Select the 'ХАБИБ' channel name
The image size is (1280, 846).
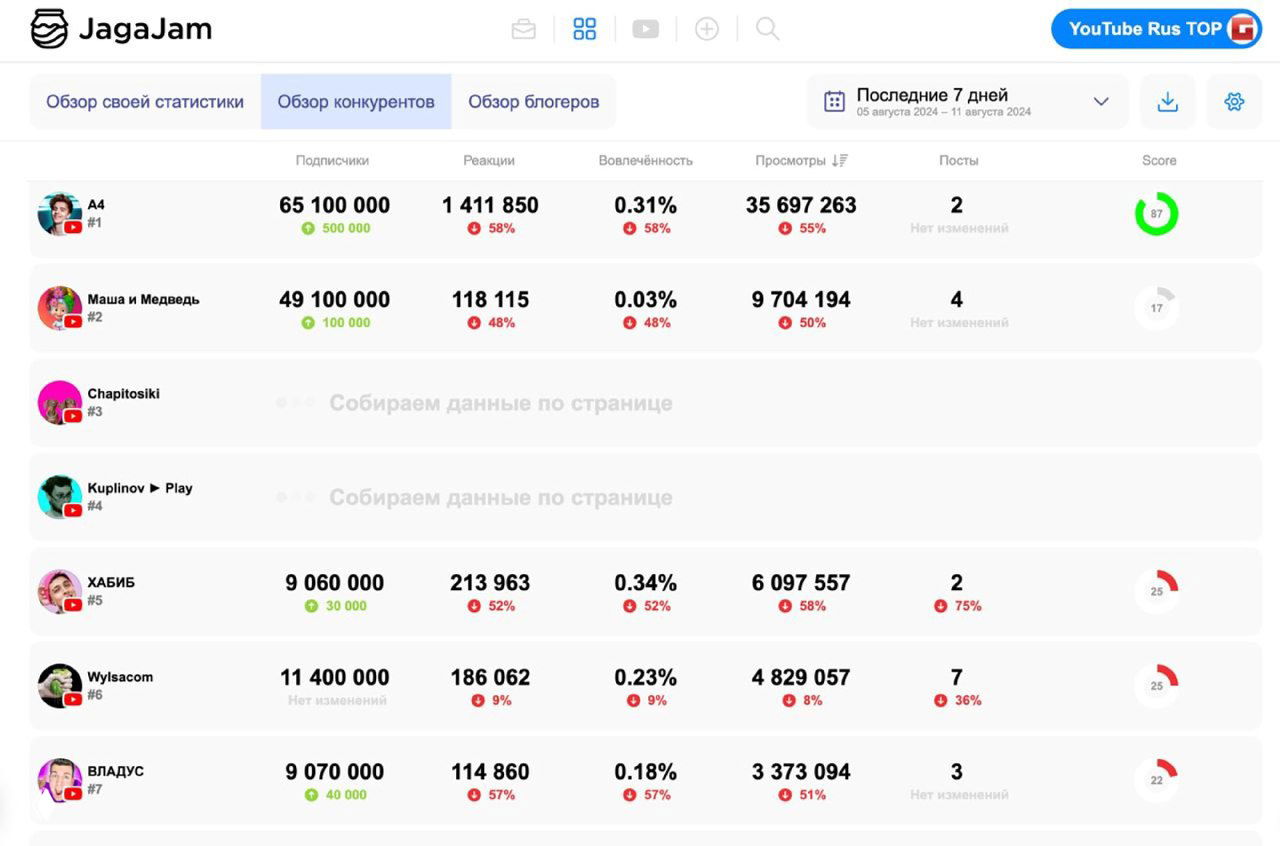(110, 582)
